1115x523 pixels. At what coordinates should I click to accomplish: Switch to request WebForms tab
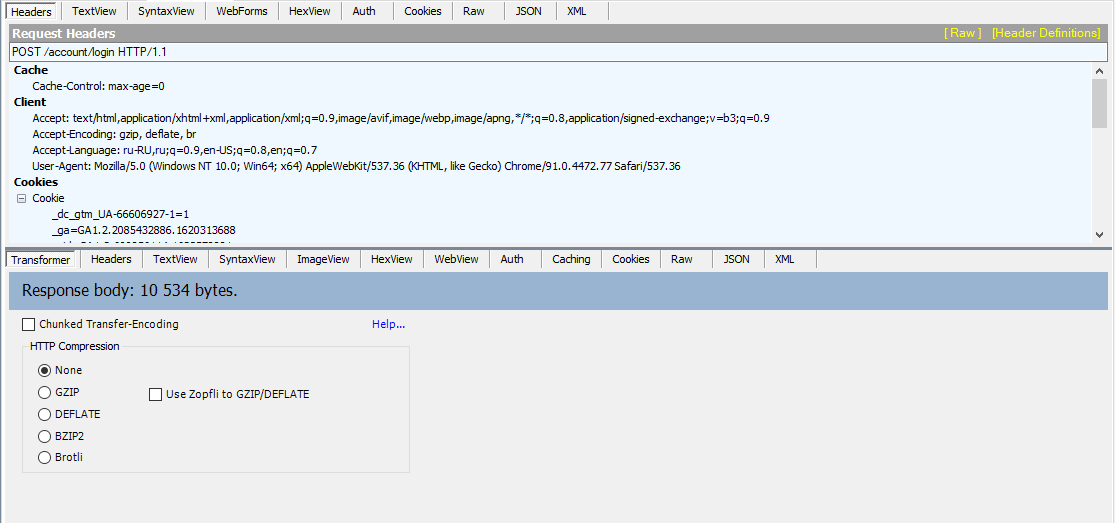pyautogui.click(x=243, y=11)
